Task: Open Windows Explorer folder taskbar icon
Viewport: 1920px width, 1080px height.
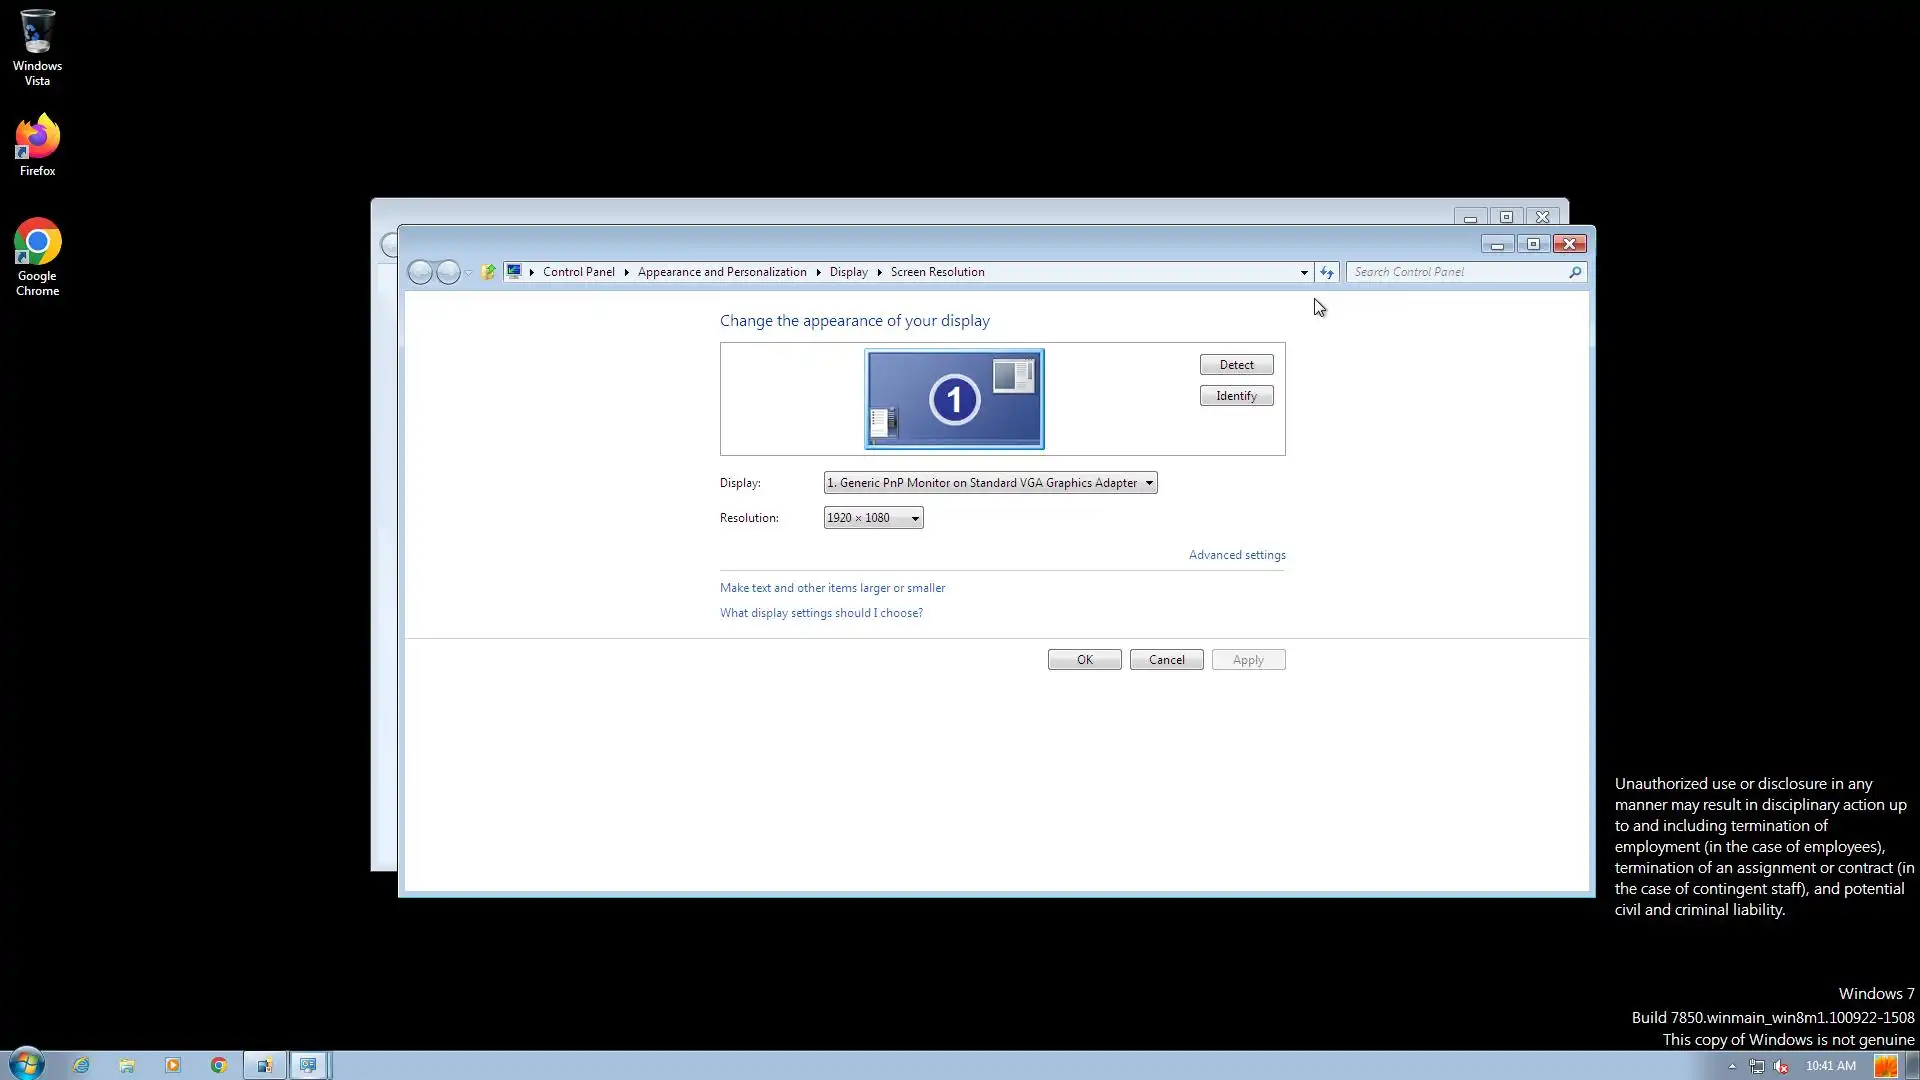Action: [x=127, y=1066]
